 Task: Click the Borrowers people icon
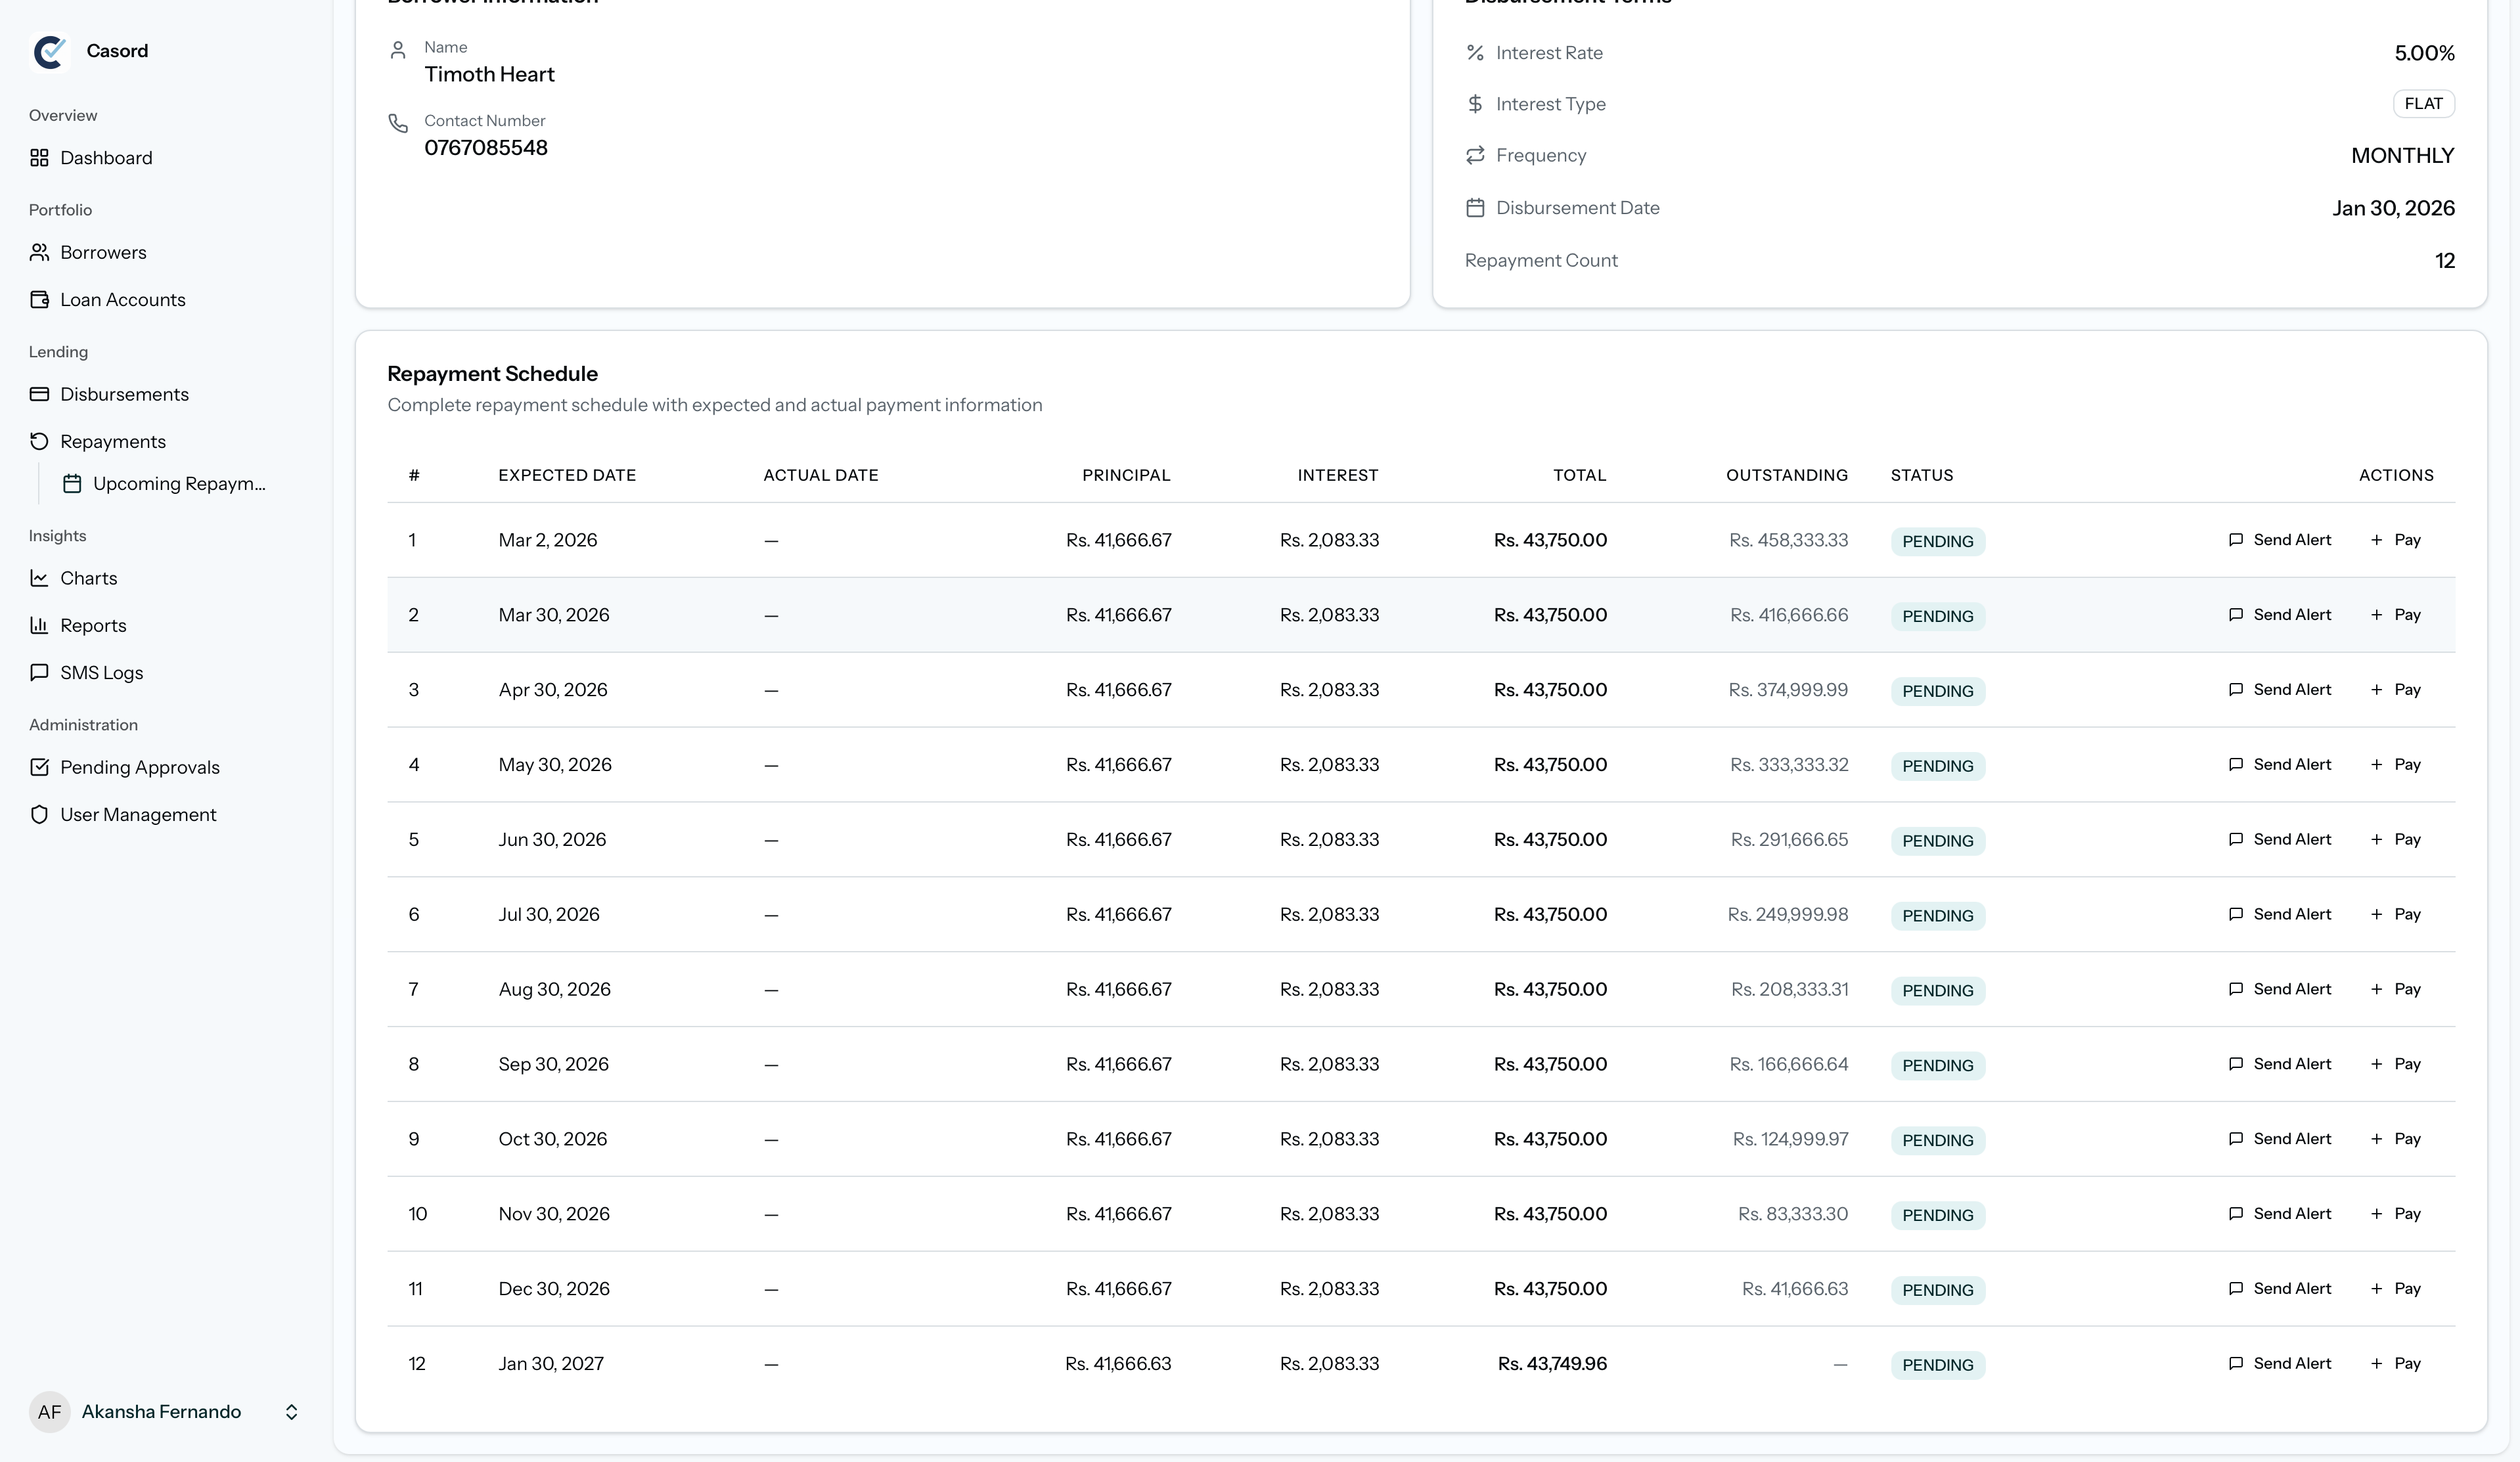39,252
